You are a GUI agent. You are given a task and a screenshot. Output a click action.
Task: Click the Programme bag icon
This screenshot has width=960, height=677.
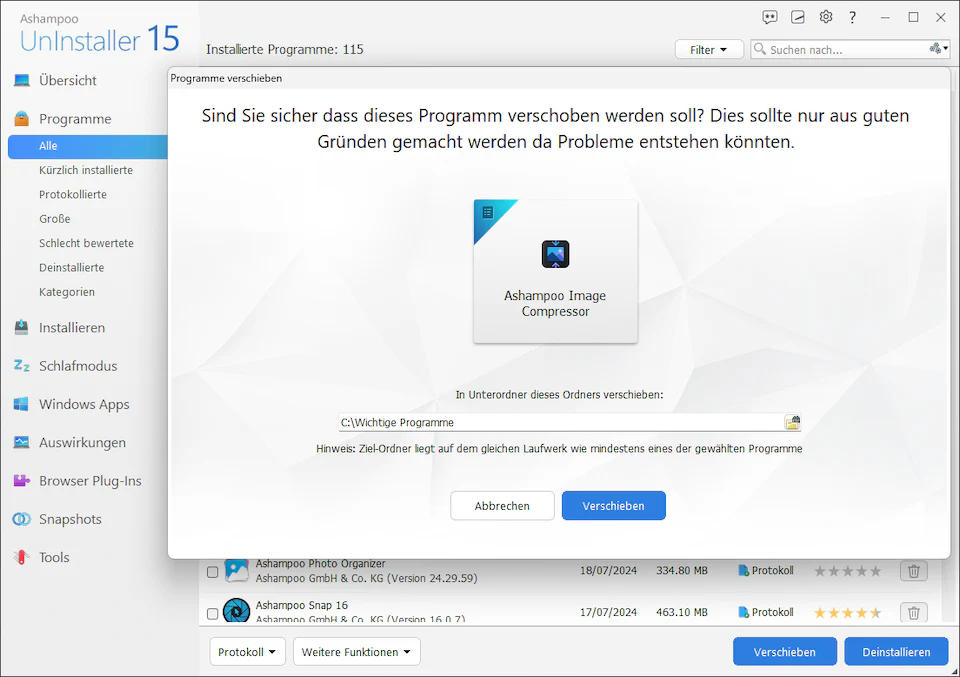click(22, 118)
